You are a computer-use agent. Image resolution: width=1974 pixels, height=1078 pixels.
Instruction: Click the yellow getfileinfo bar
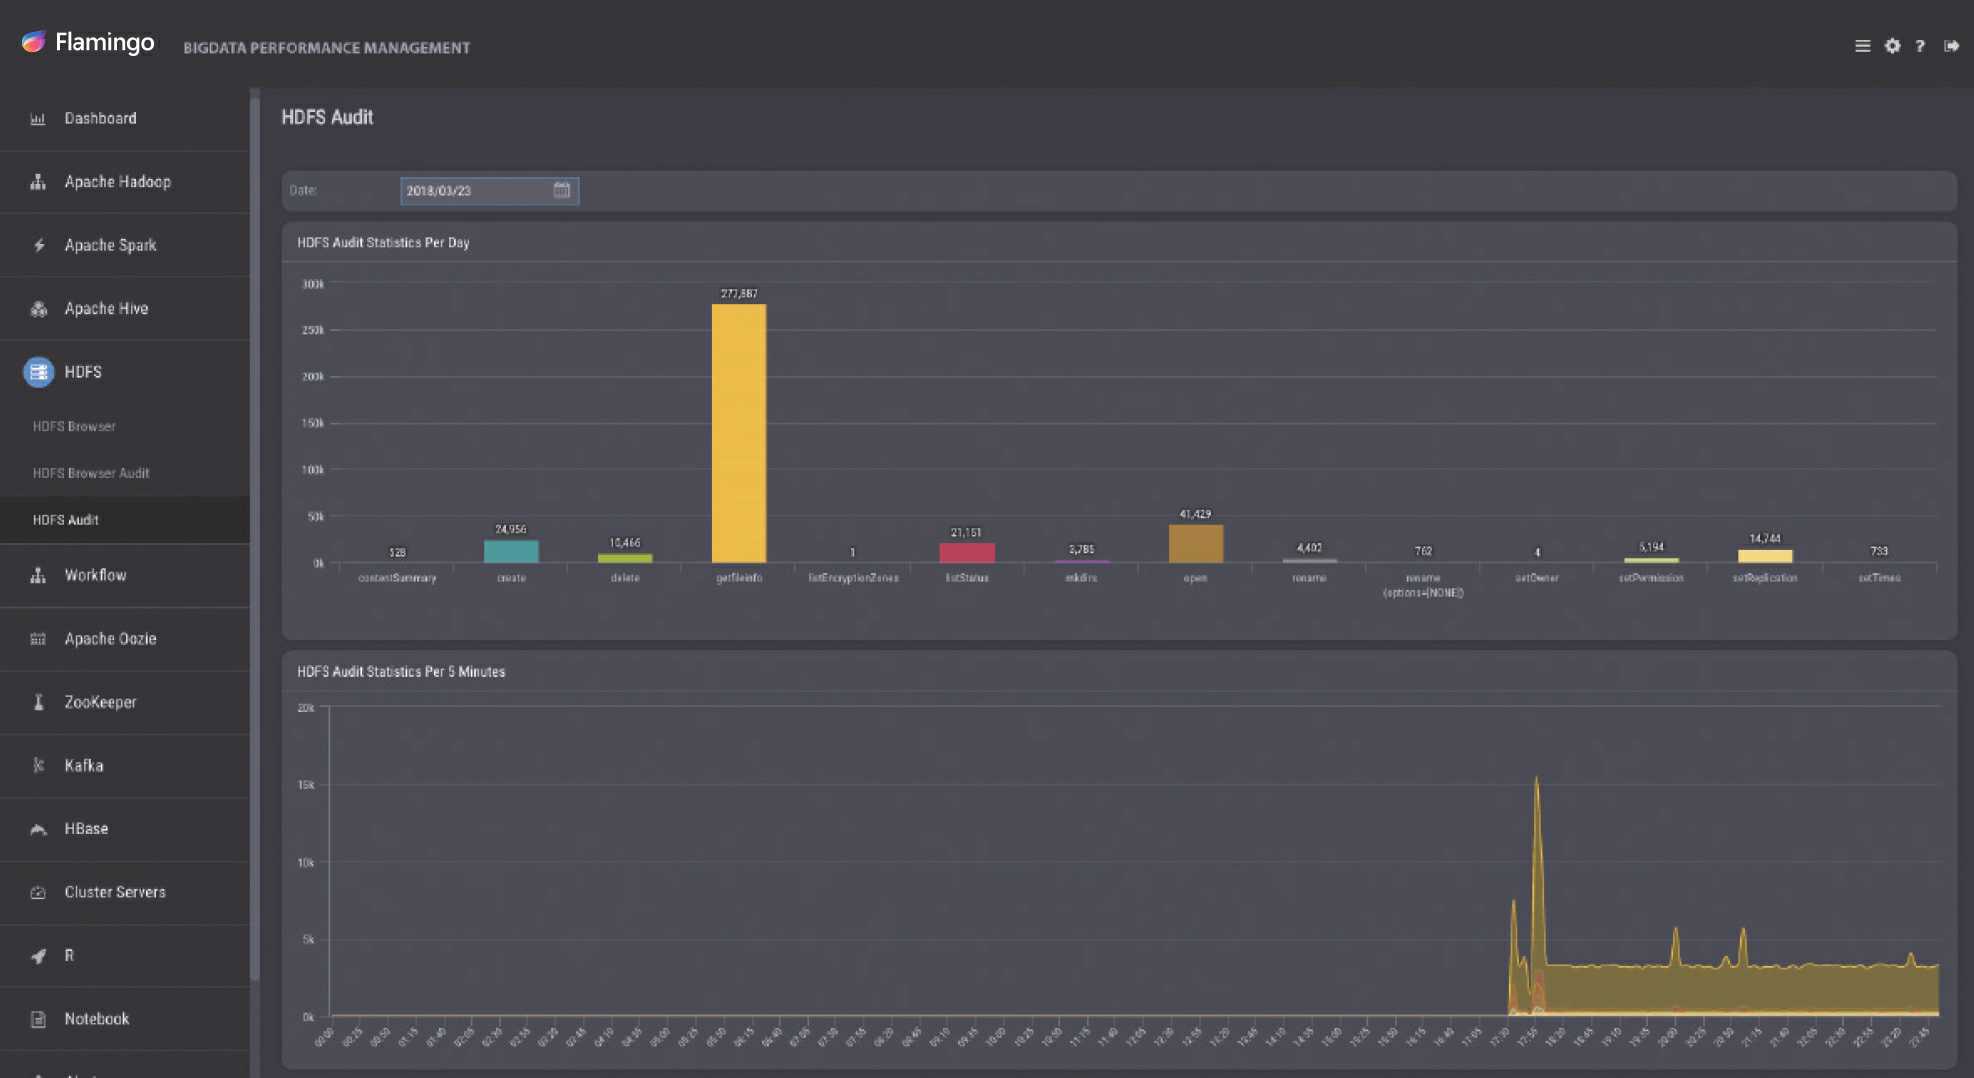click(x=739, y=433)
